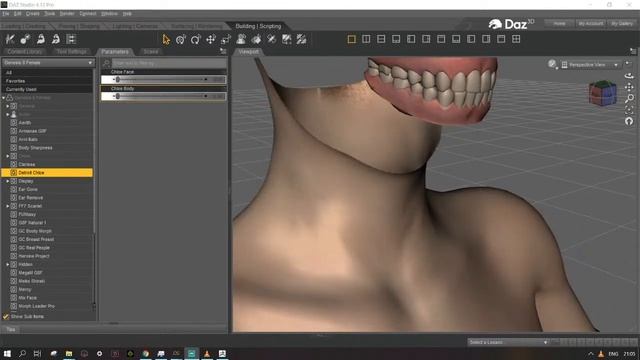Click the viewport orbit camera control
640x360 pixels.
point(629,76)
